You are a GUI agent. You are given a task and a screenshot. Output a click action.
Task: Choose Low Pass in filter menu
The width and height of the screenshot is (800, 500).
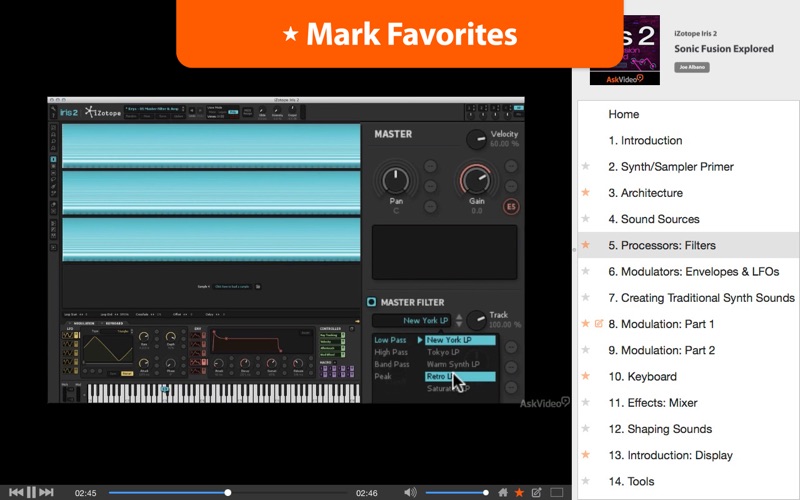click(x=390, y=340)
